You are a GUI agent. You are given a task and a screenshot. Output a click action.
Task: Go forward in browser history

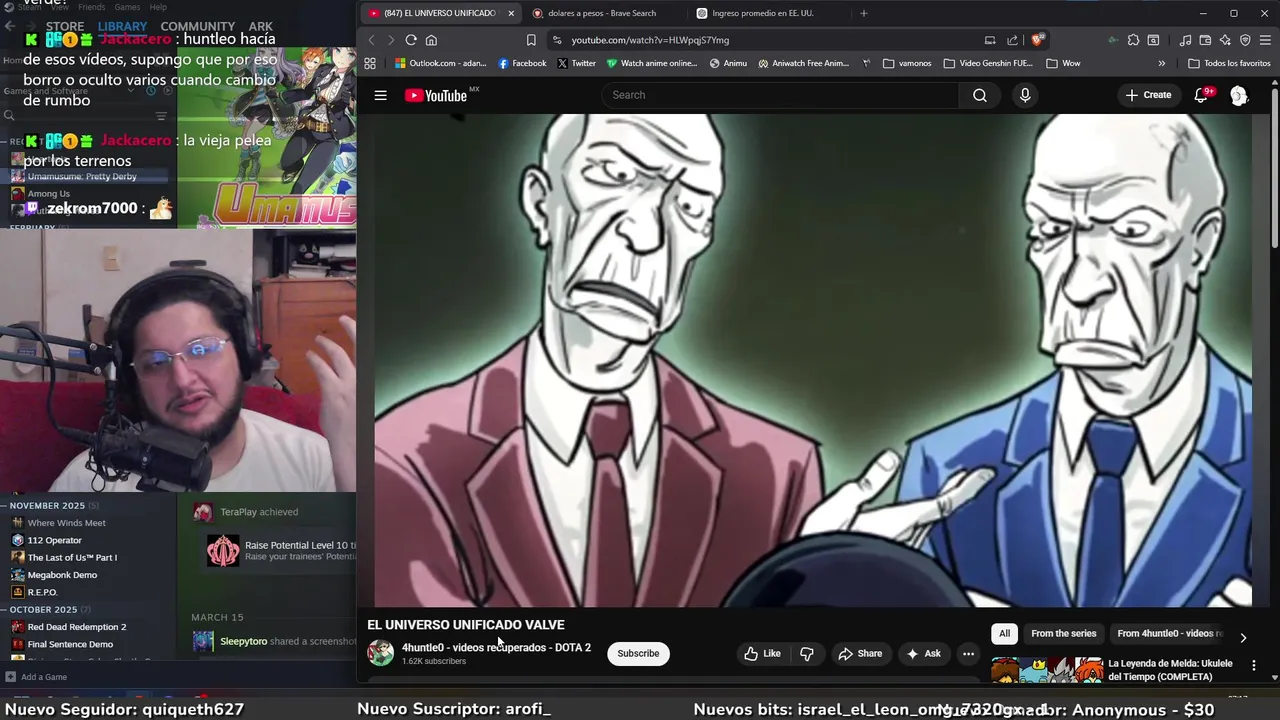390,40
